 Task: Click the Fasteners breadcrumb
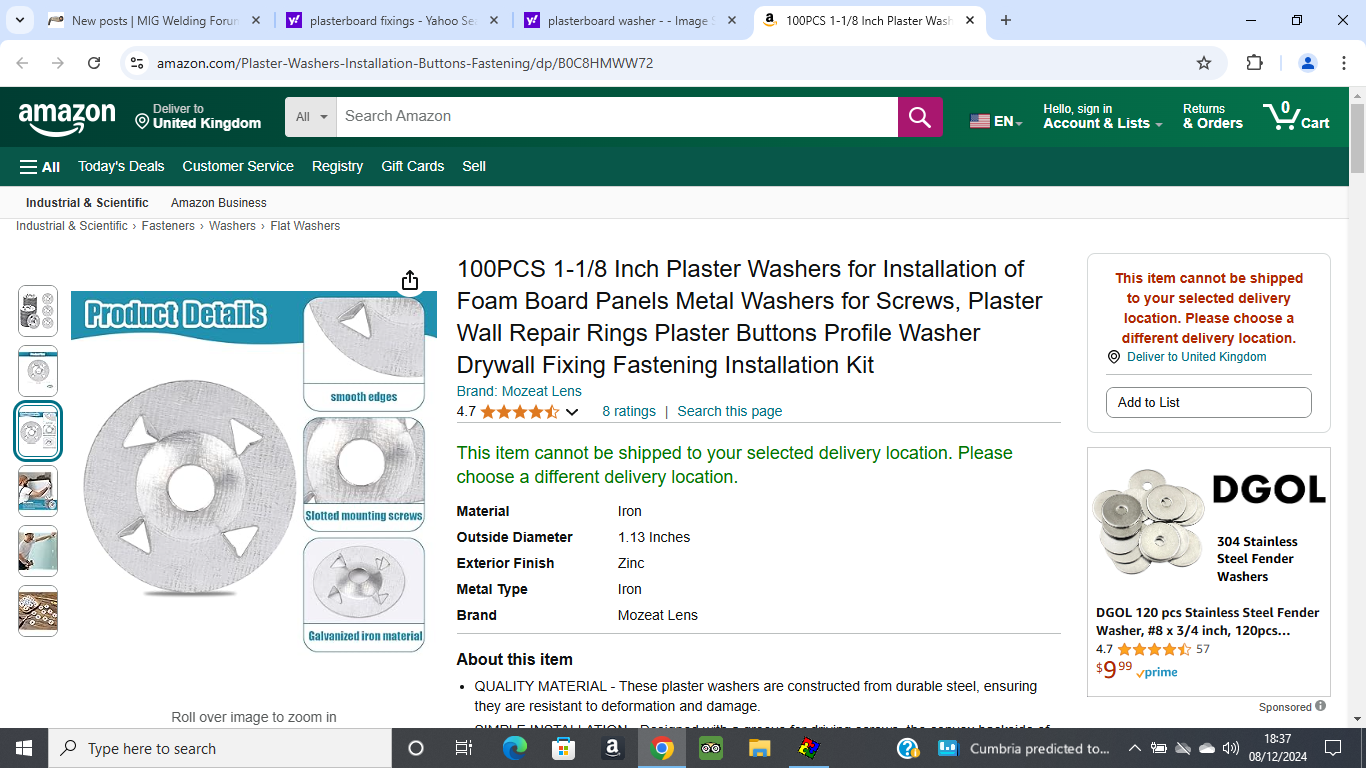[168, 226]
